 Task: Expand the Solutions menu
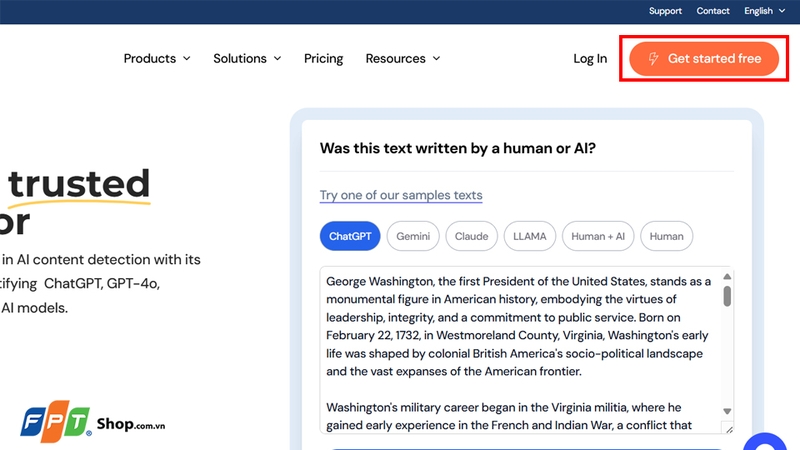[247, 59]
